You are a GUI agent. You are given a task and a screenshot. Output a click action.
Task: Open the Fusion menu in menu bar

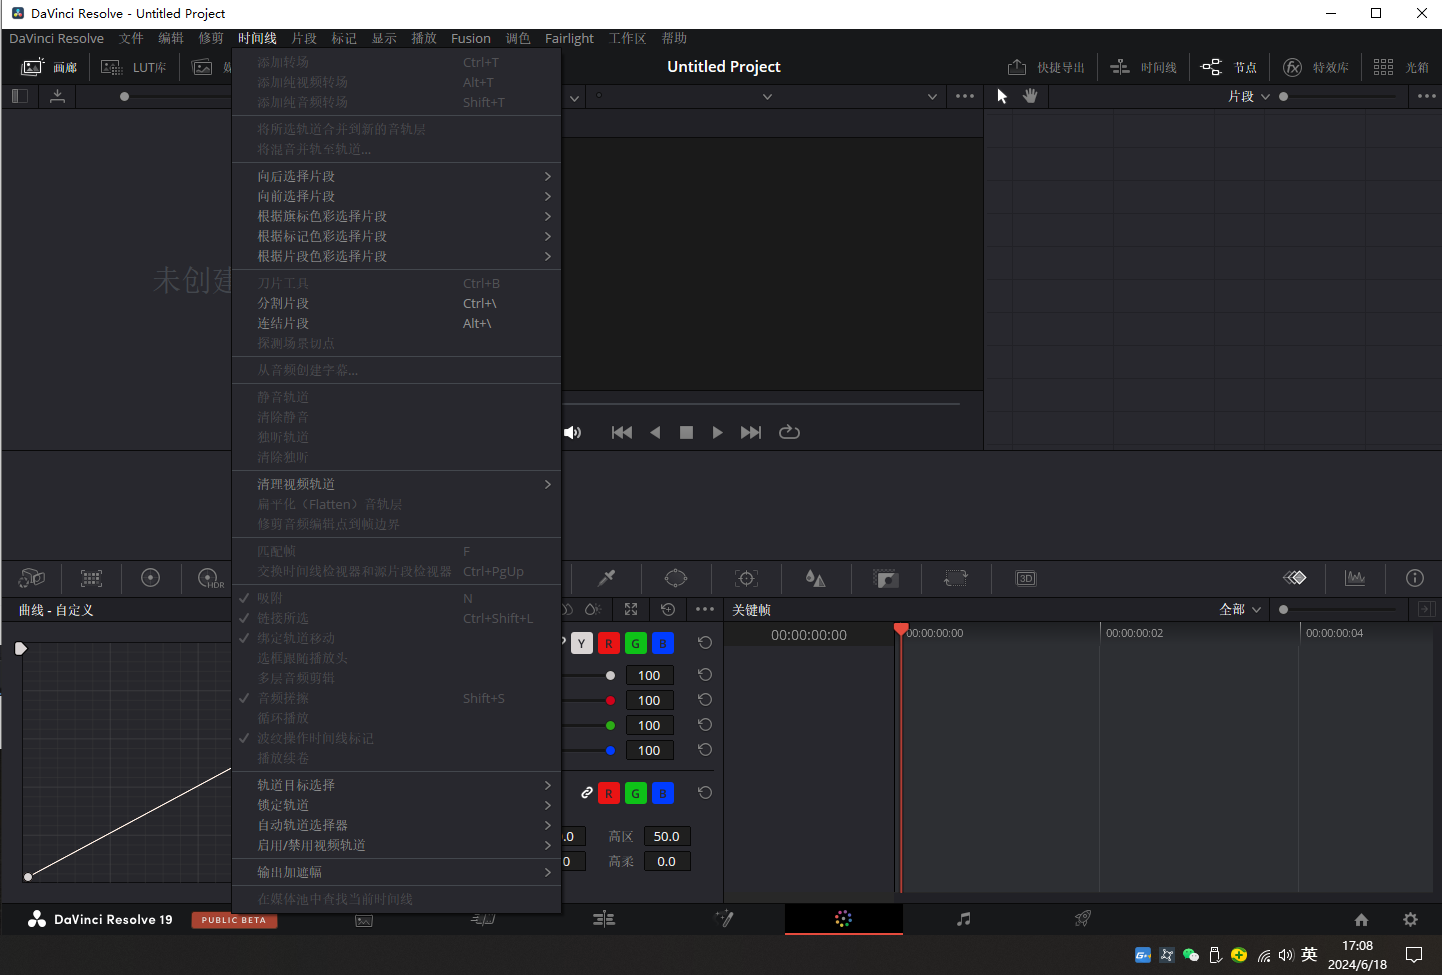point(470,38)
